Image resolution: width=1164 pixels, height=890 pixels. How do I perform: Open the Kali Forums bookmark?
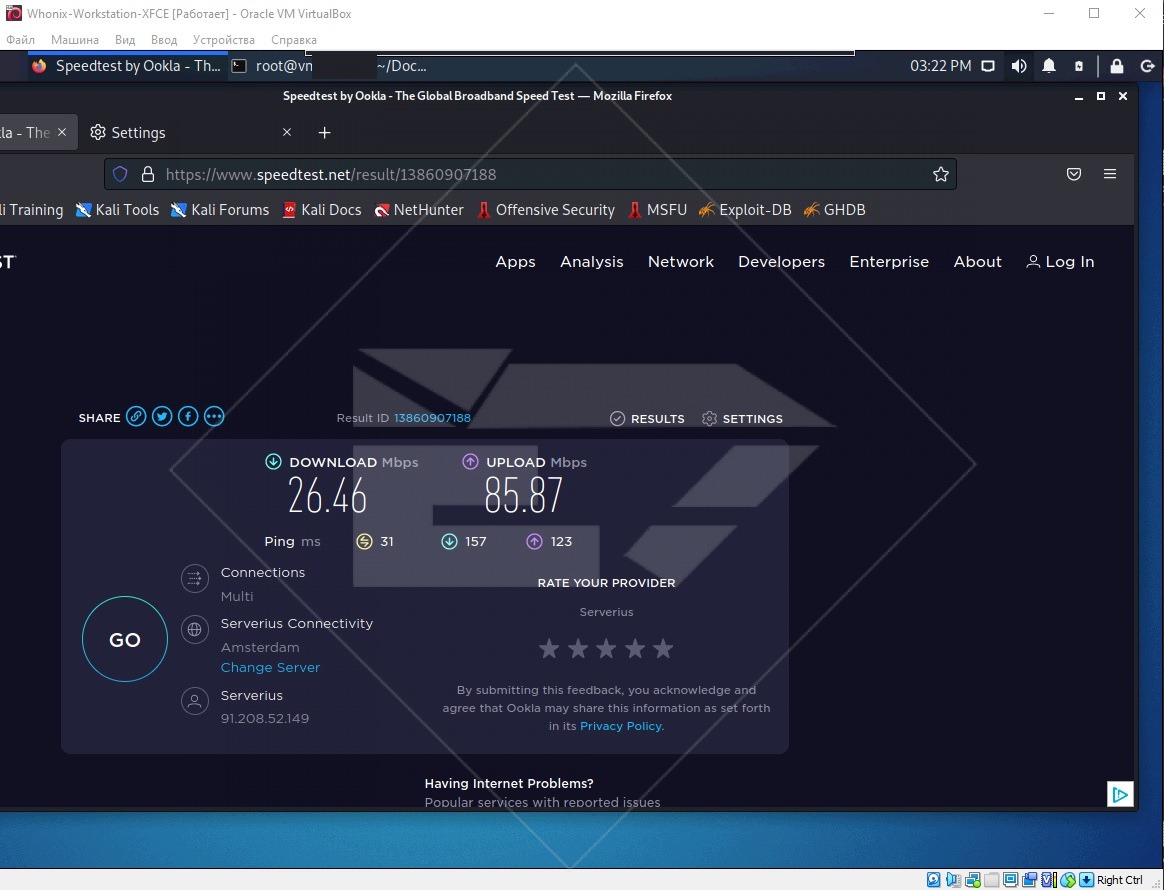click(220, 210)
